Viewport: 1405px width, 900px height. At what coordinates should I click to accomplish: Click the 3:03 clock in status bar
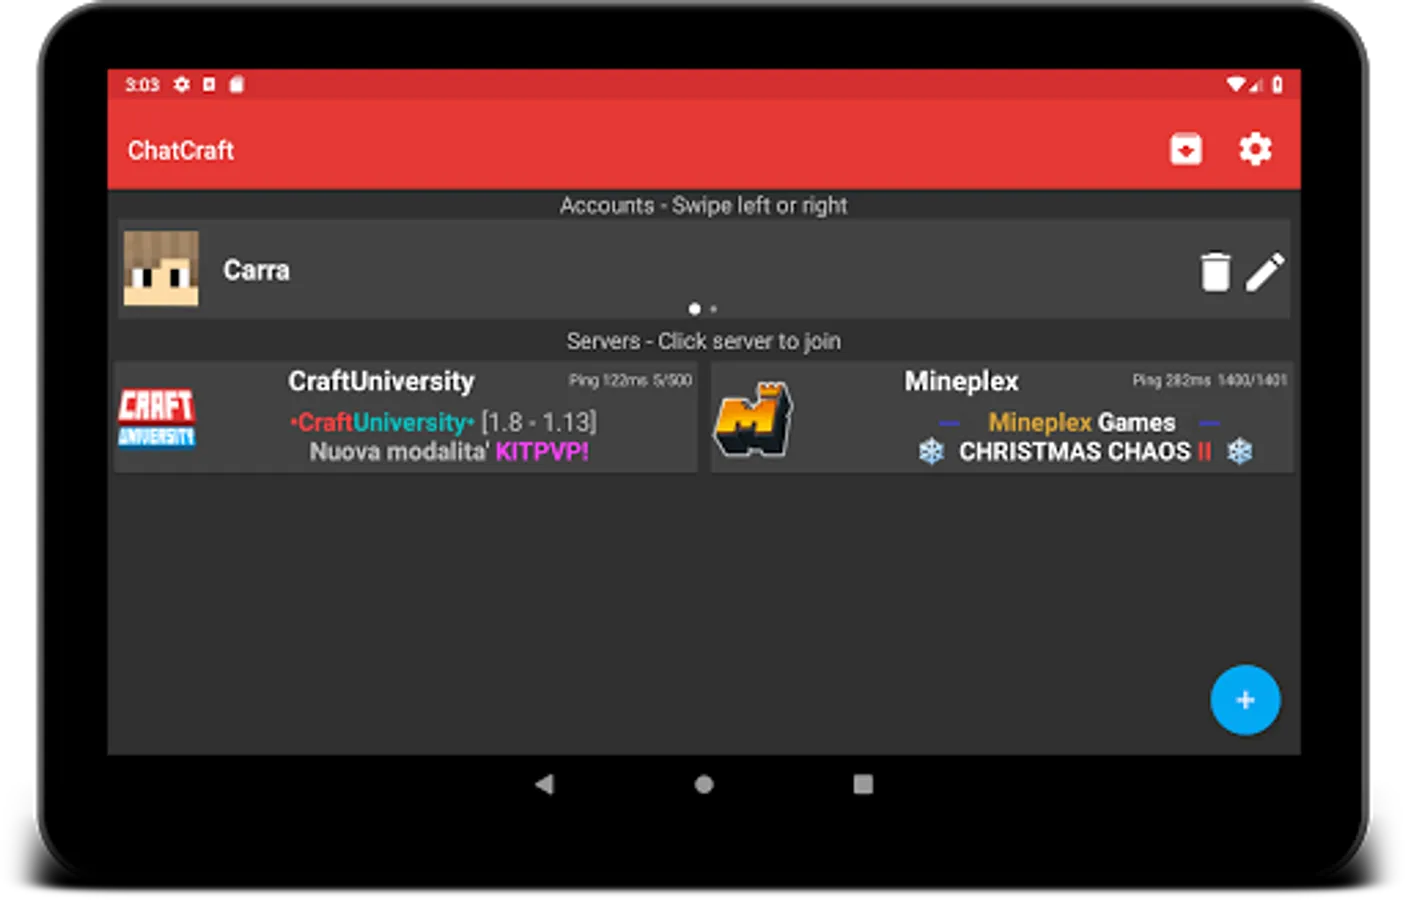point(142,84)
